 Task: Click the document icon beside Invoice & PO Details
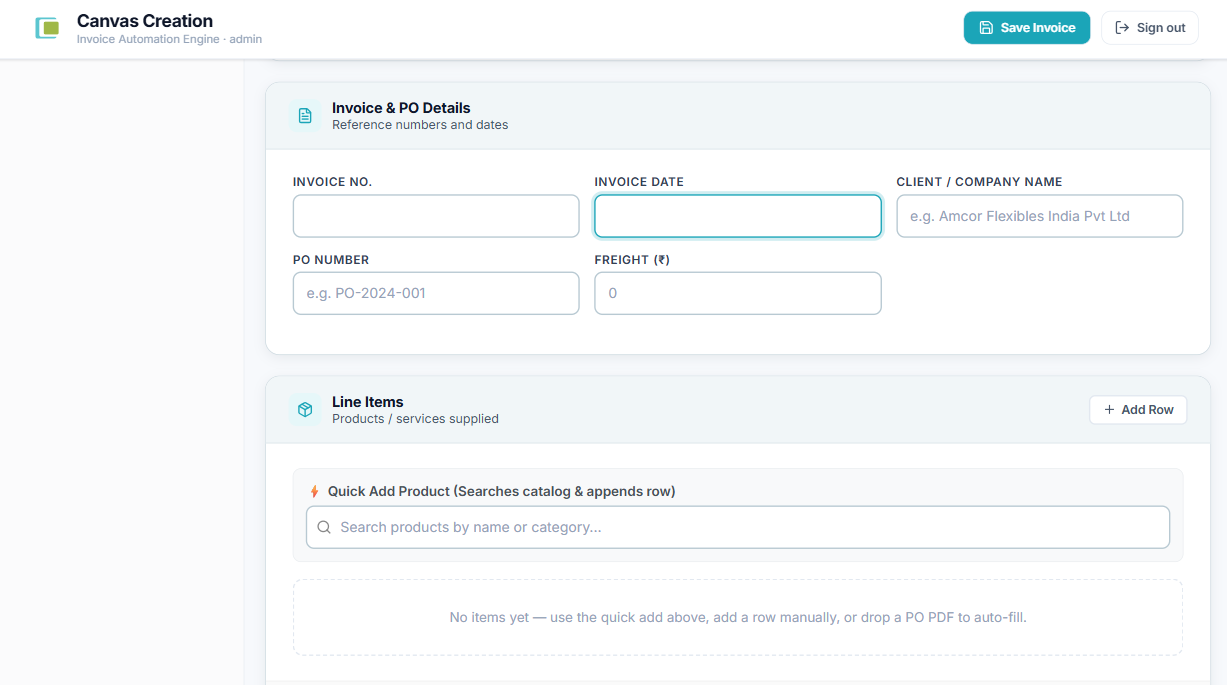(x=305, y=116)
